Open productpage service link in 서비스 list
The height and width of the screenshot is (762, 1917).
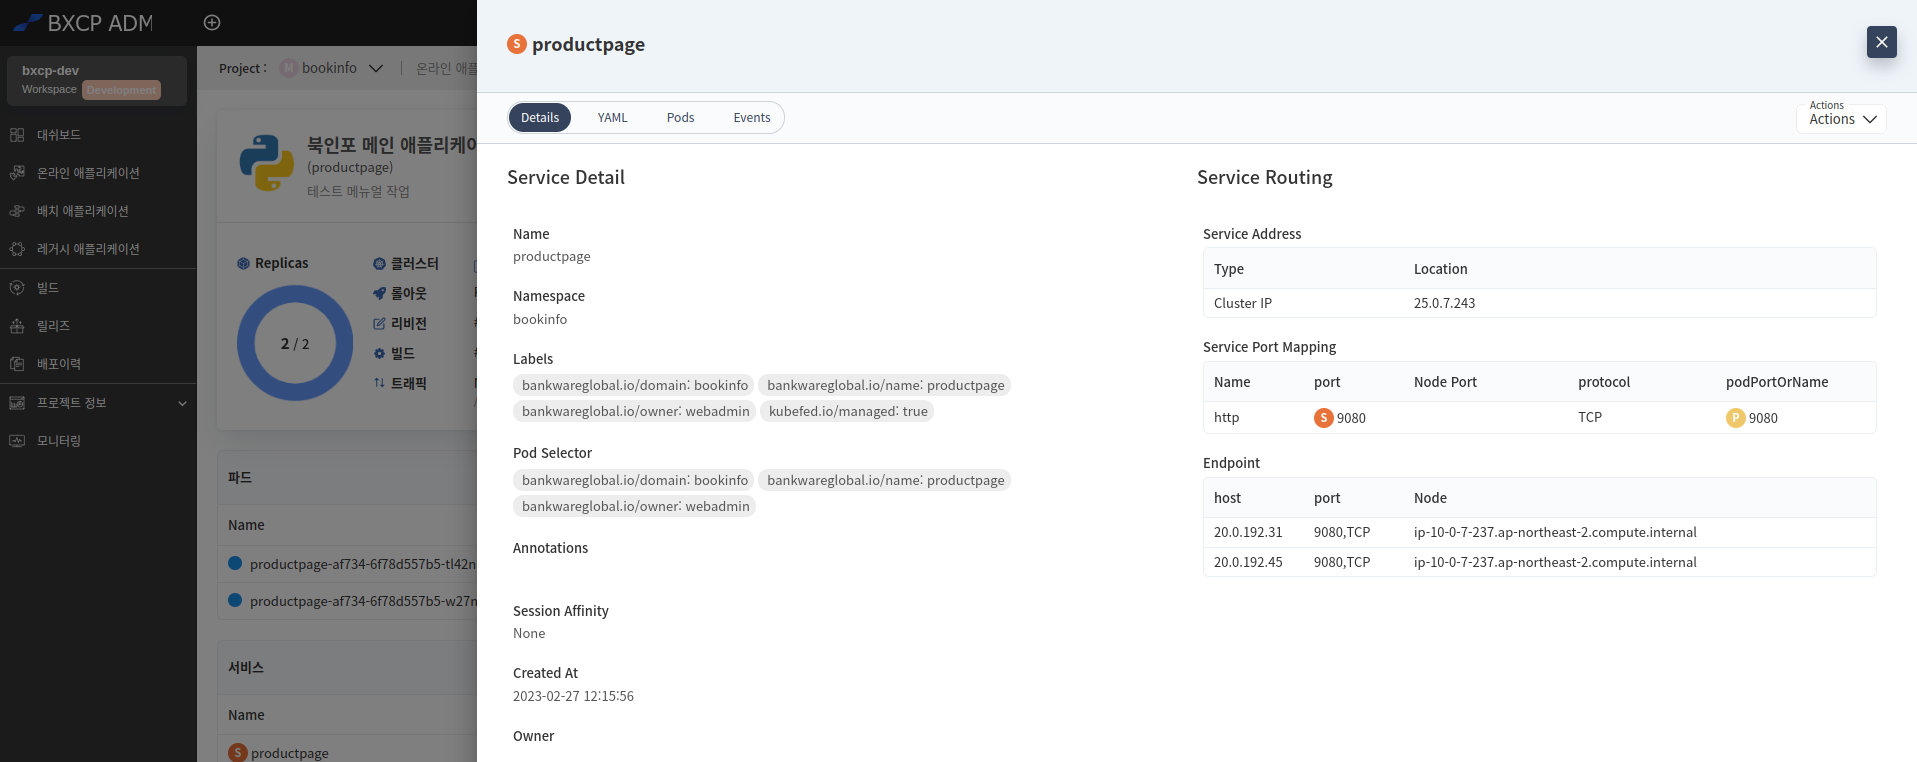(290, 753)
